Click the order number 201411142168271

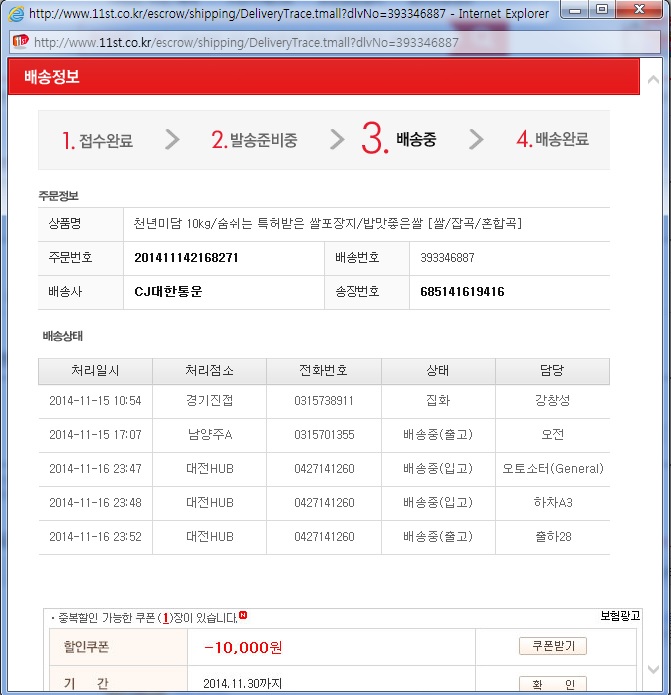(x=186, y=258)
